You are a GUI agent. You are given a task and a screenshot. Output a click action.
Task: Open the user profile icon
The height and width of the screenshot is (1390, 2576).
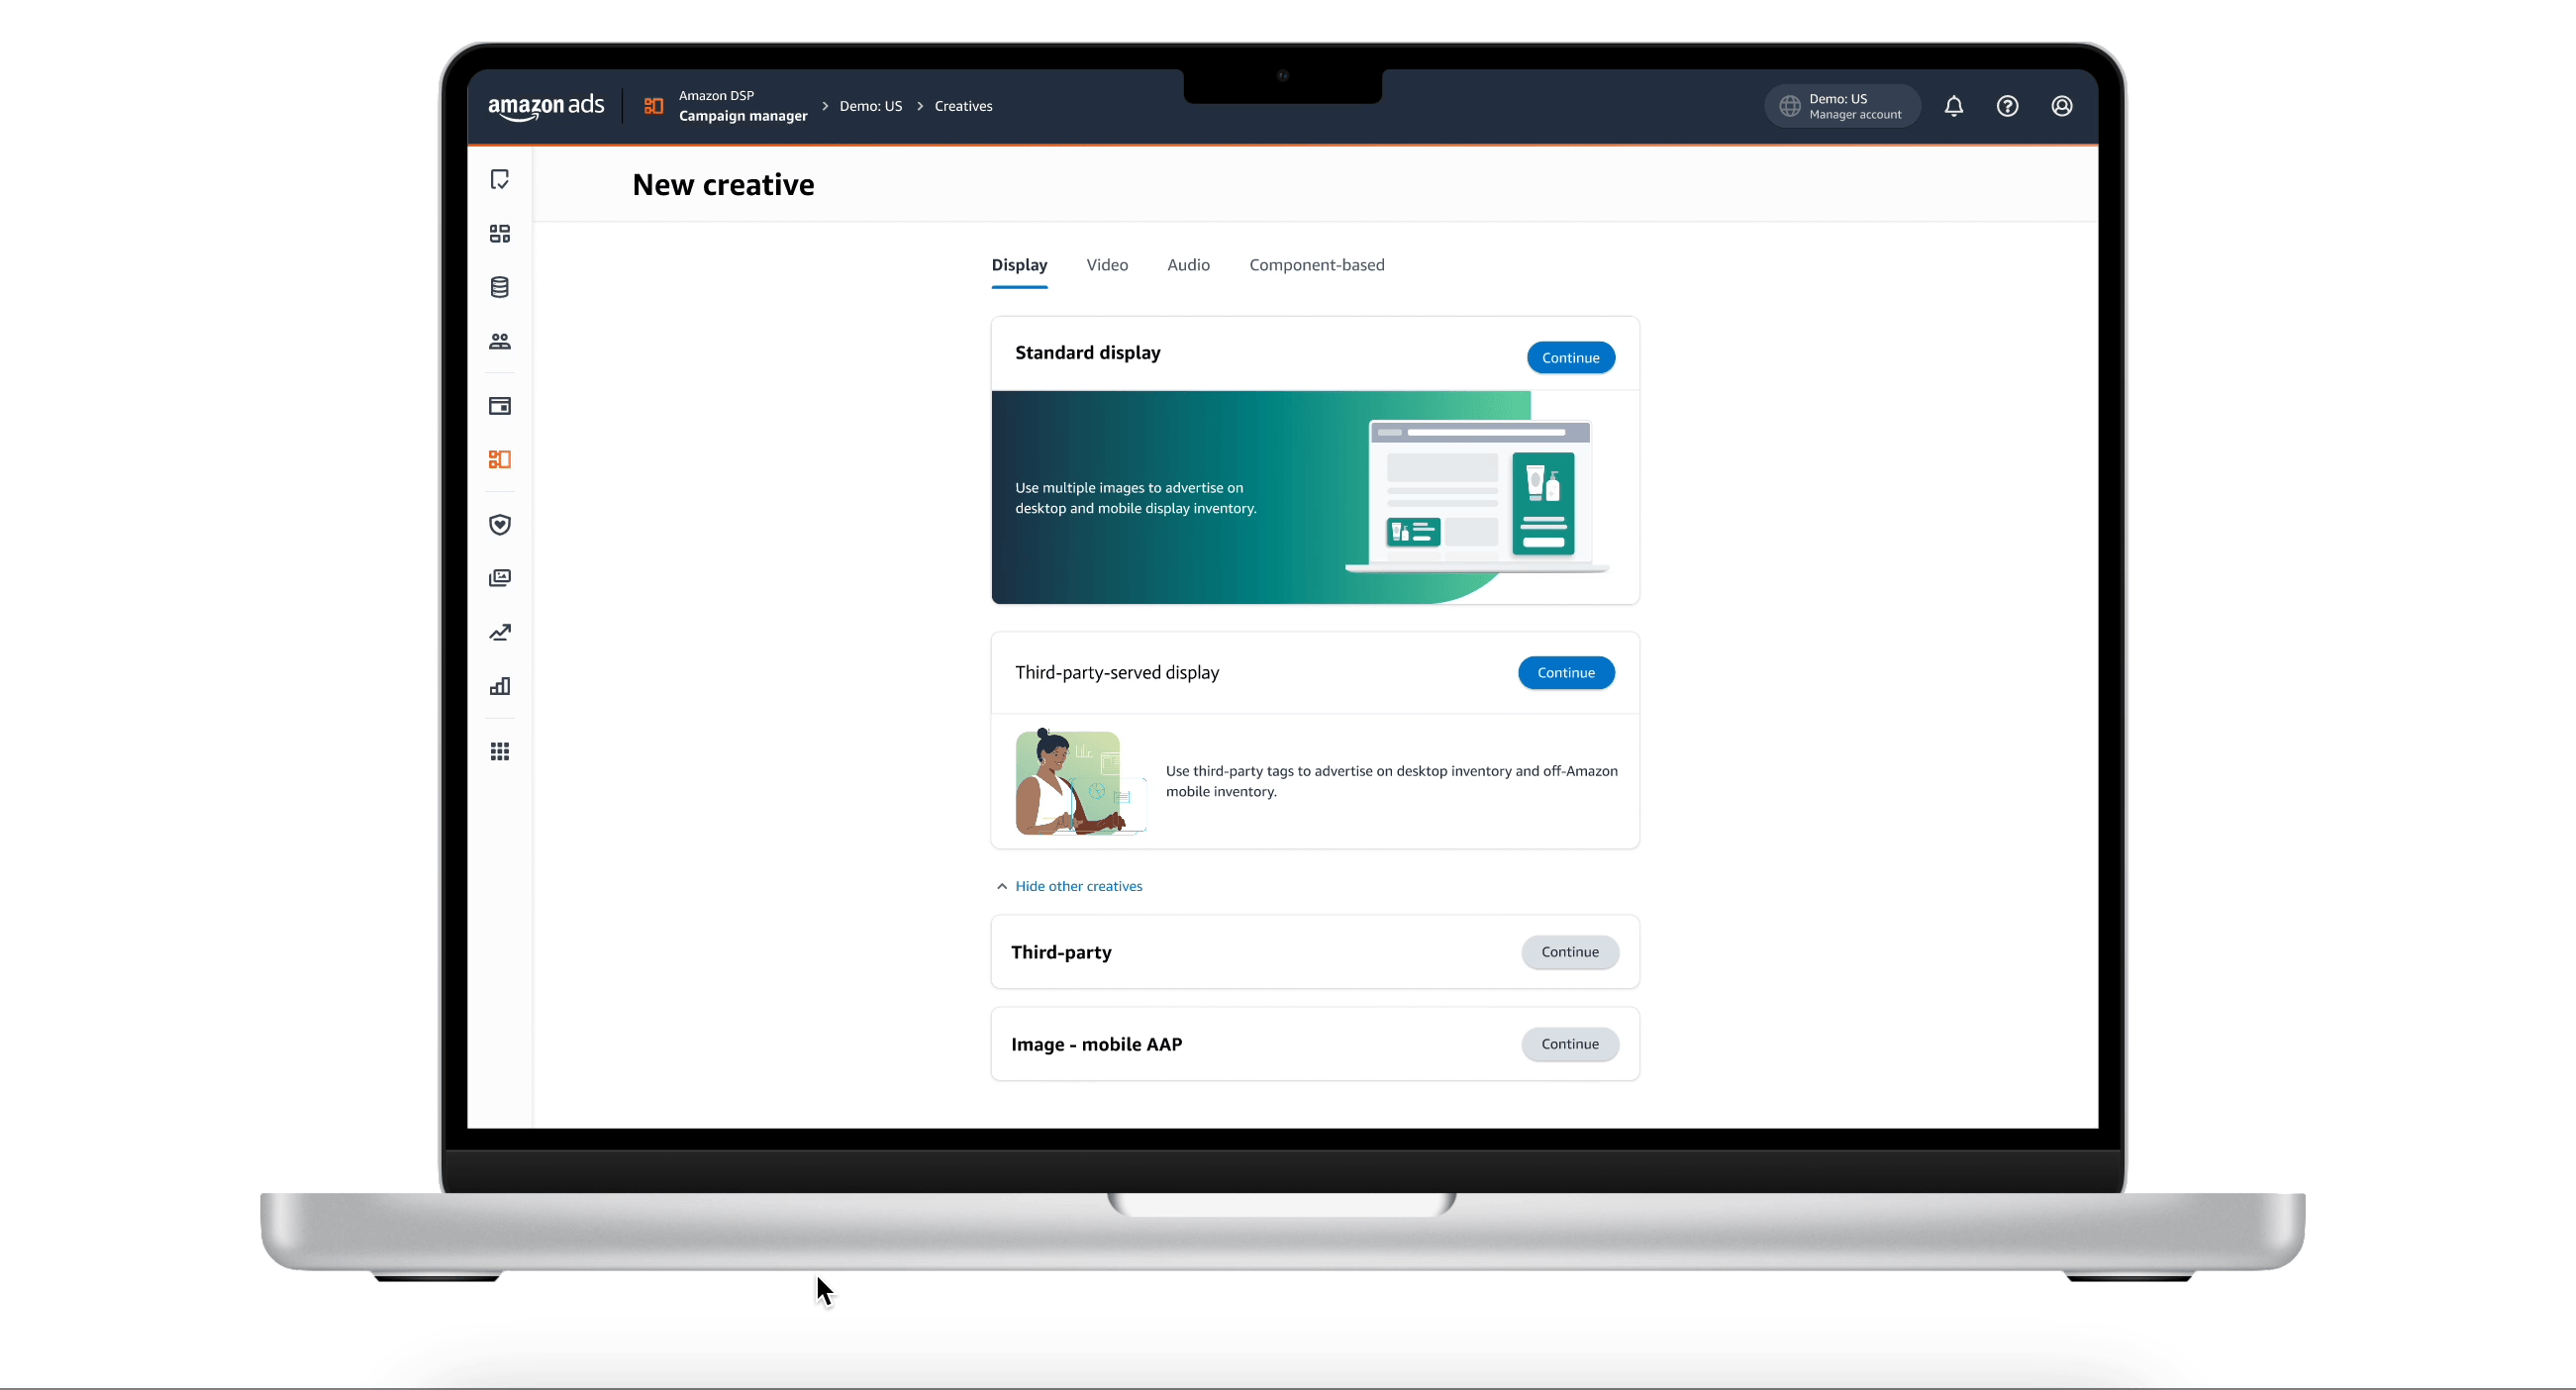pyautogui.click(x=2061, y=106)
